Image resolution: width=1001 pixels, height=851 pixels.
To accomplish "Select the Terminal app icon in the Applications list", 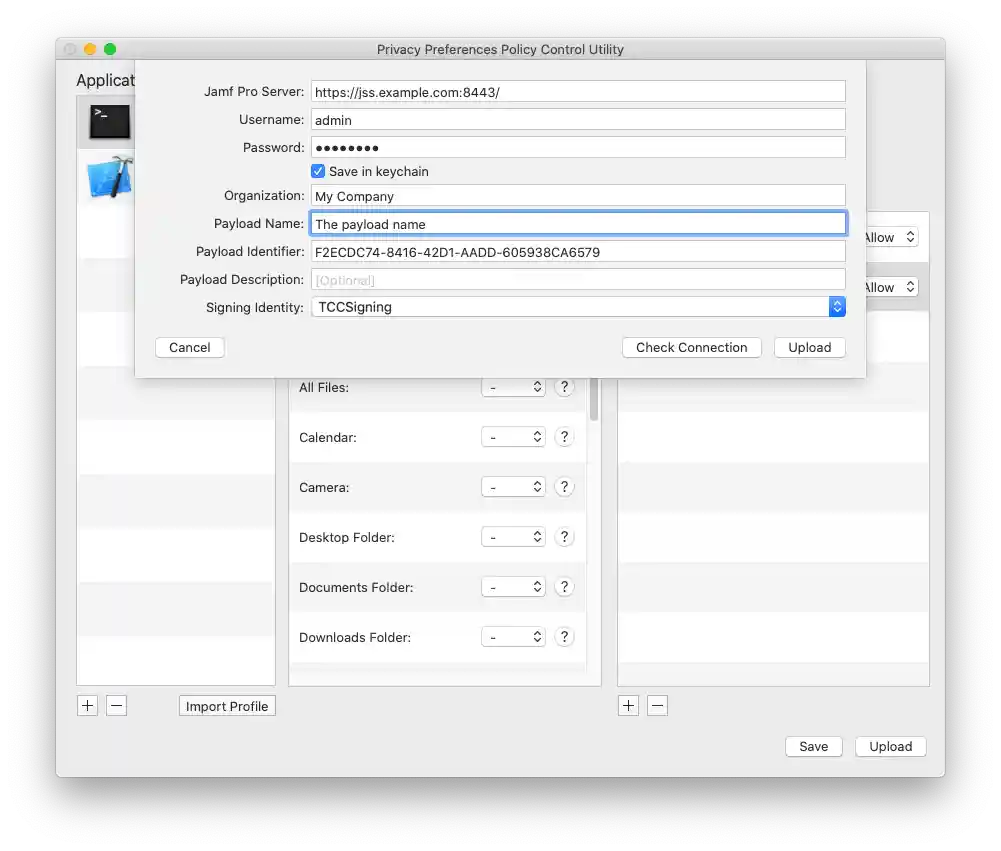I will (x=107, y=121).
